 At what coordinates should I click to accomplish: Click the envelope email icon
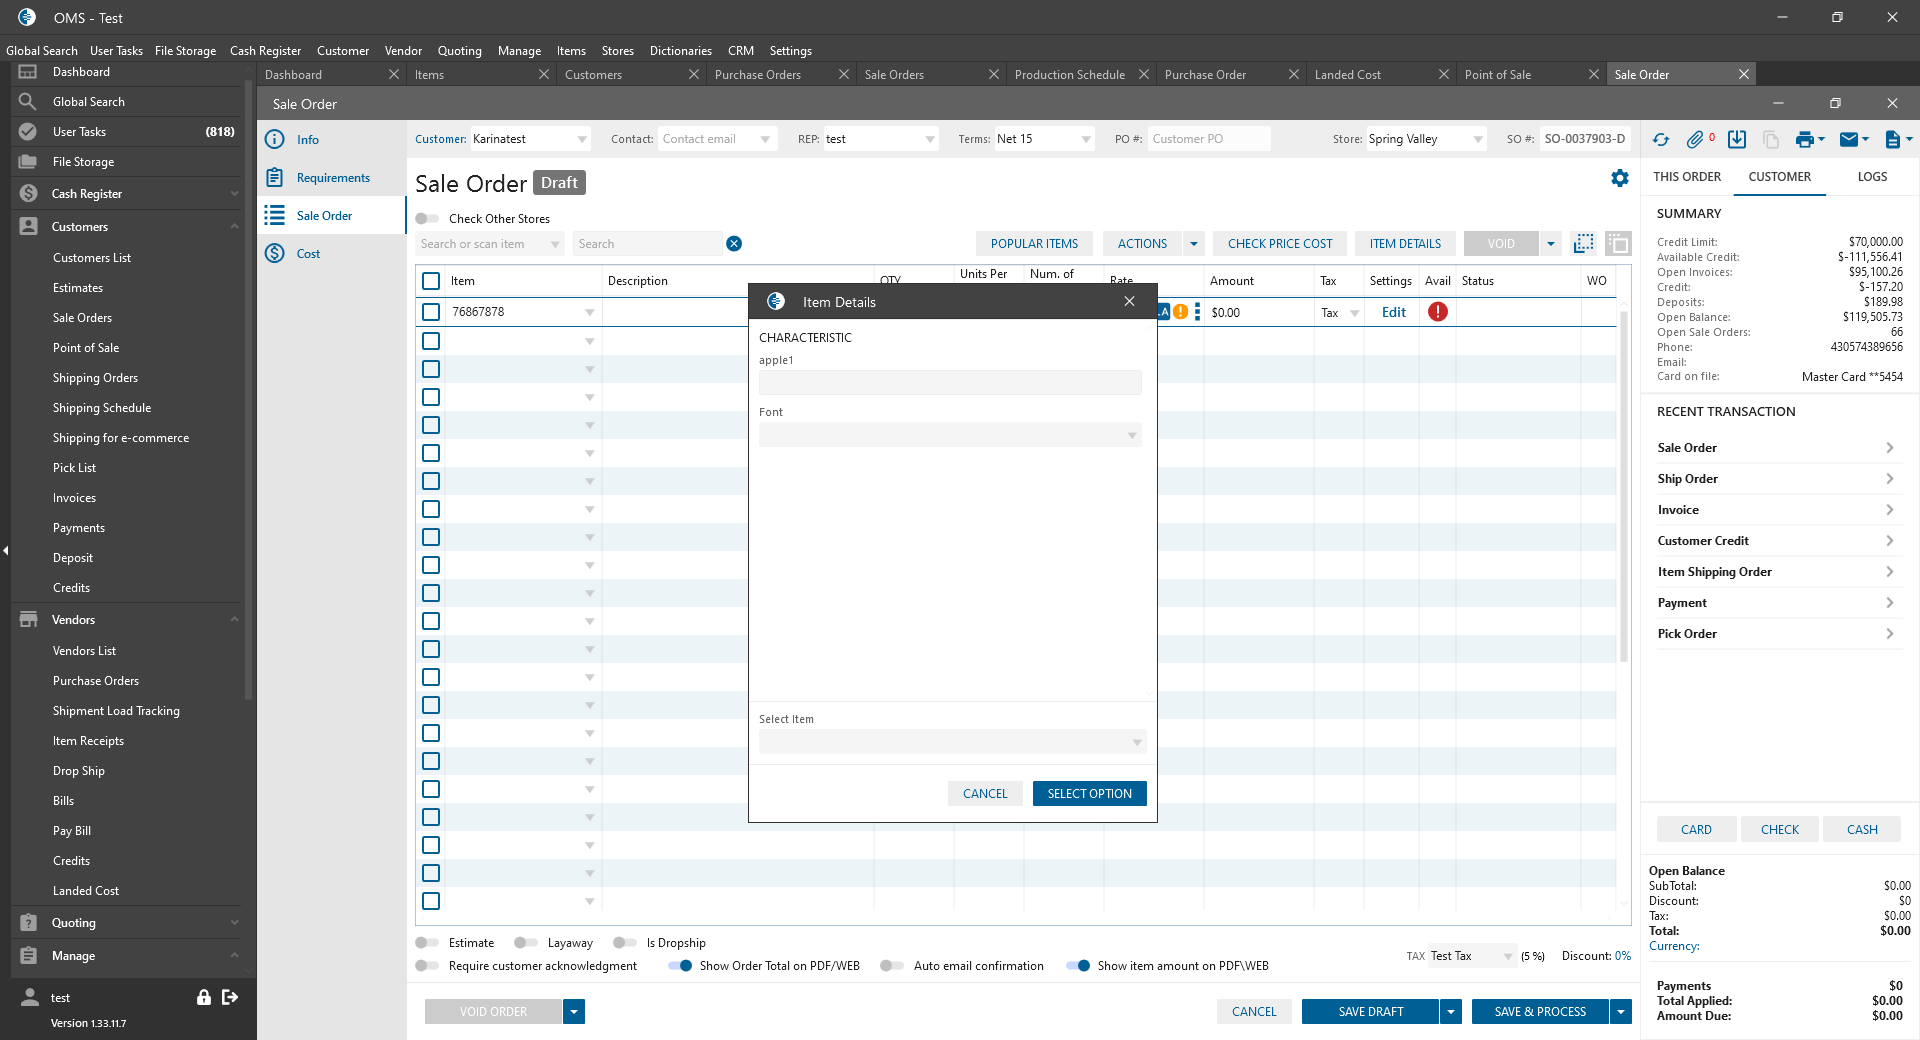pos(1849,140)
